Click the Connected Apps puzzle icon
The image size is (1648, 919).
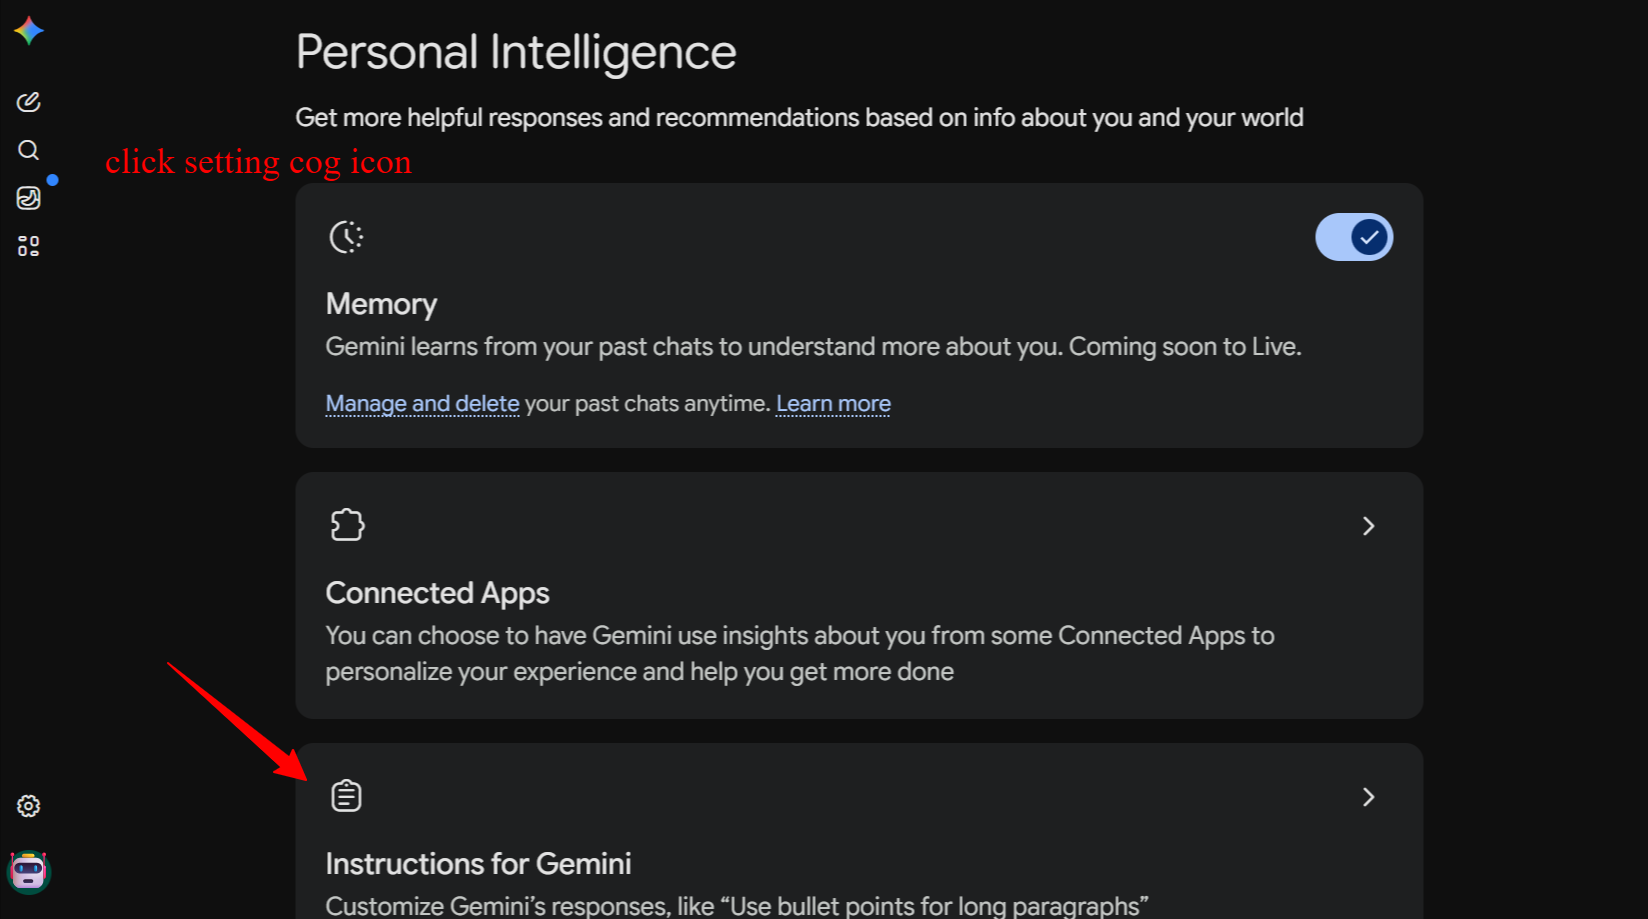click(347, 525)
